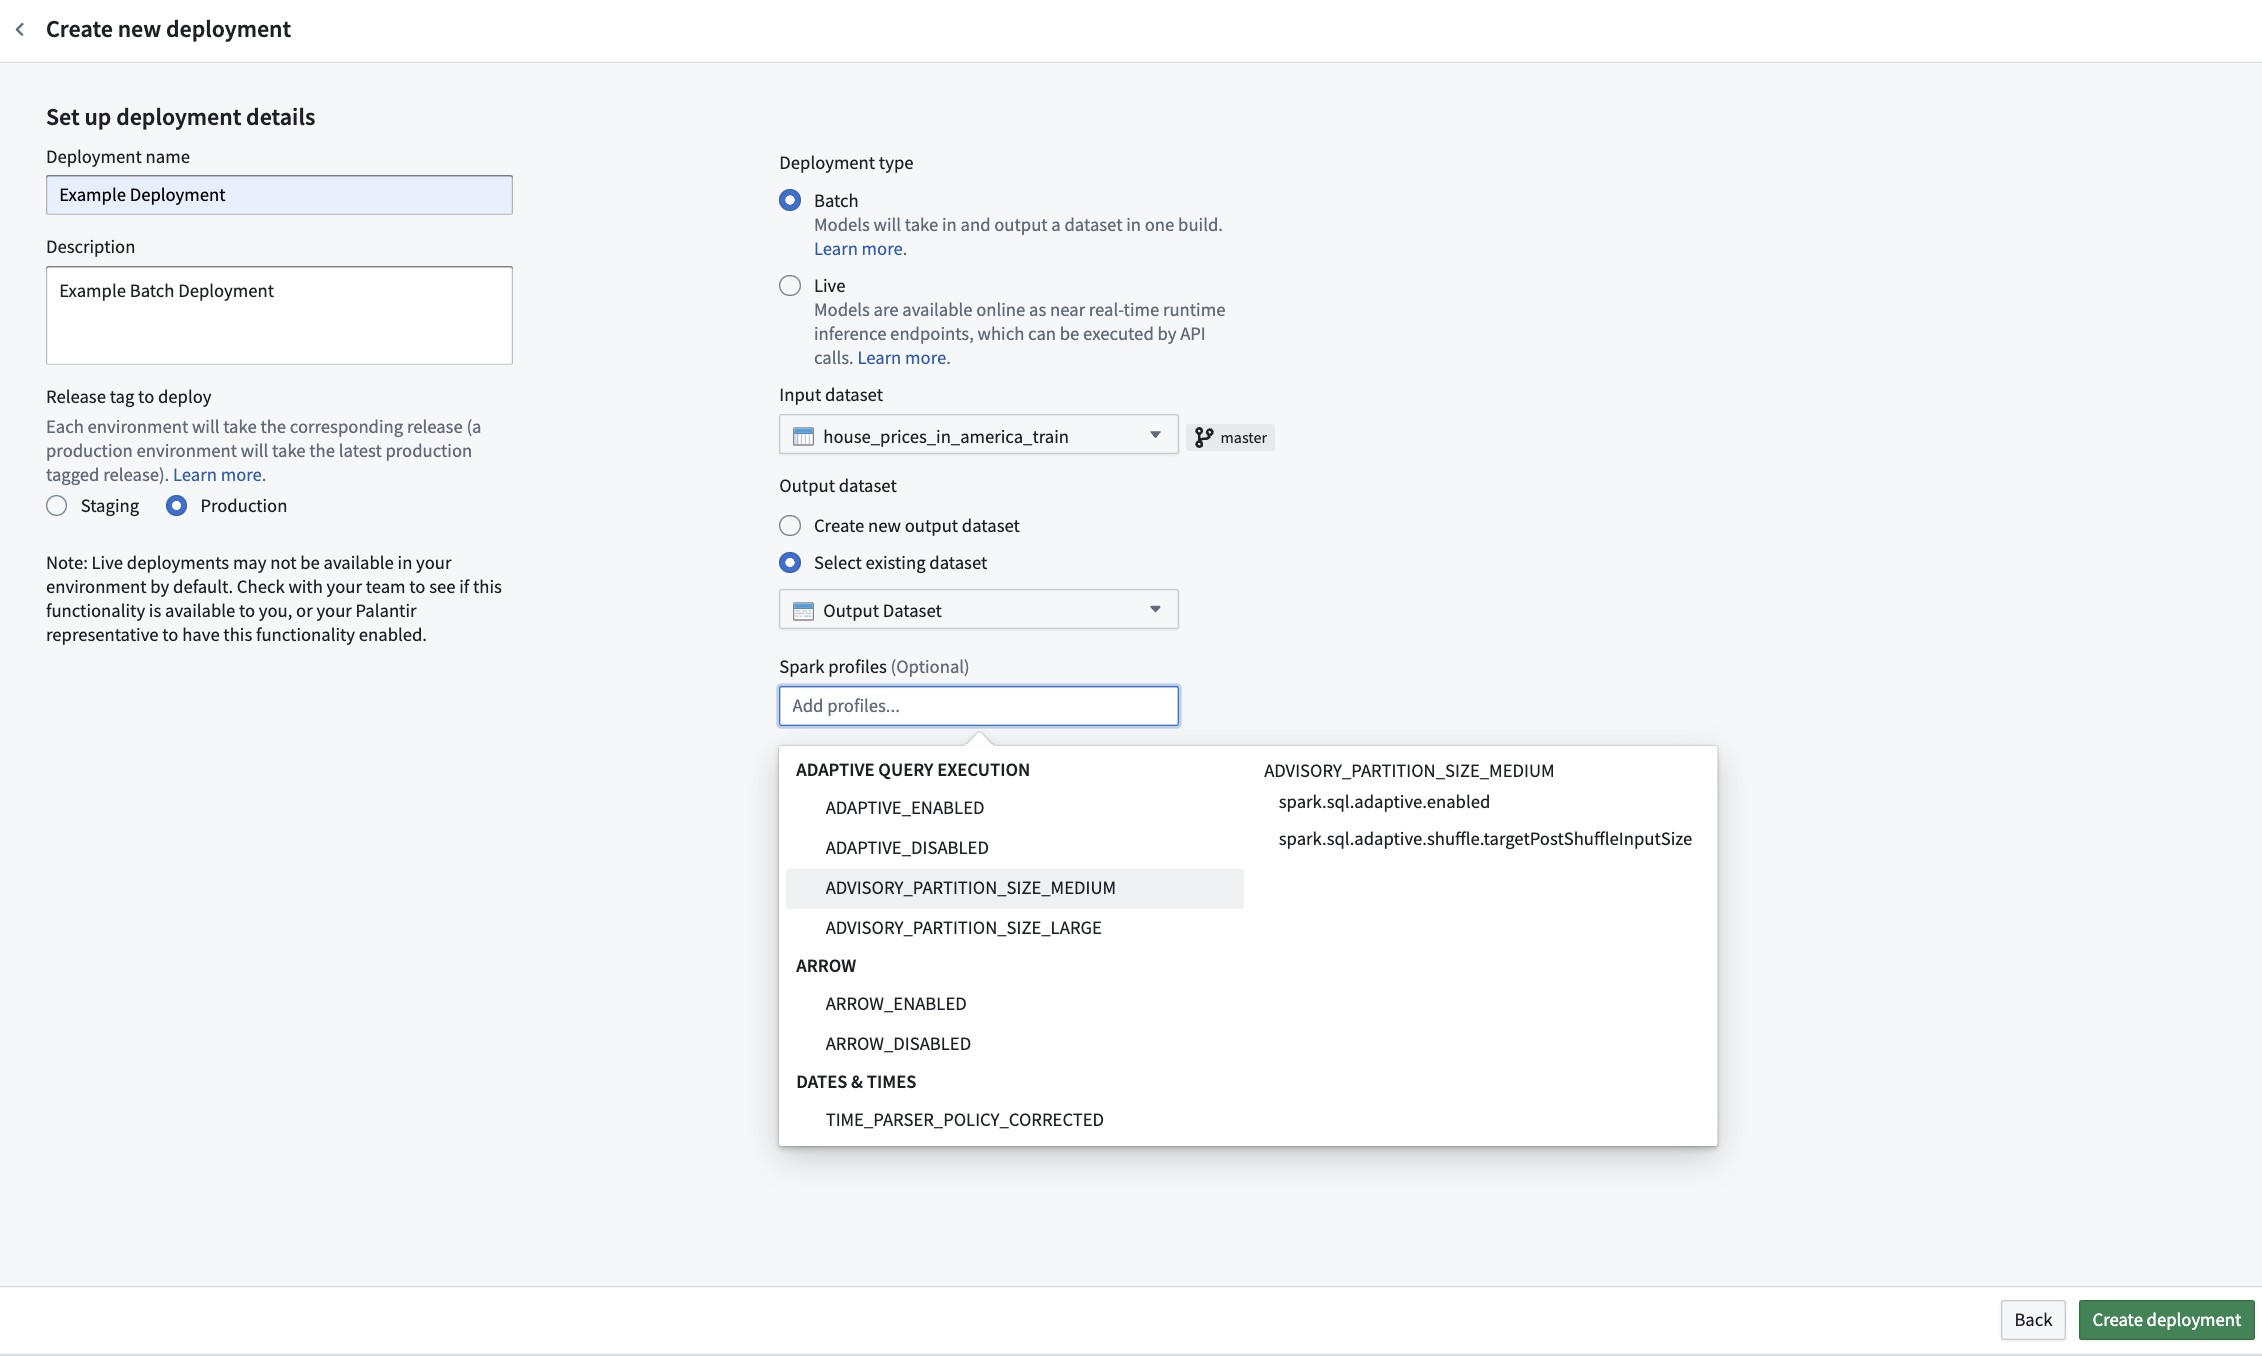Select the Batch deployment type
The image size is (2262, 1356).
(790, 200)
